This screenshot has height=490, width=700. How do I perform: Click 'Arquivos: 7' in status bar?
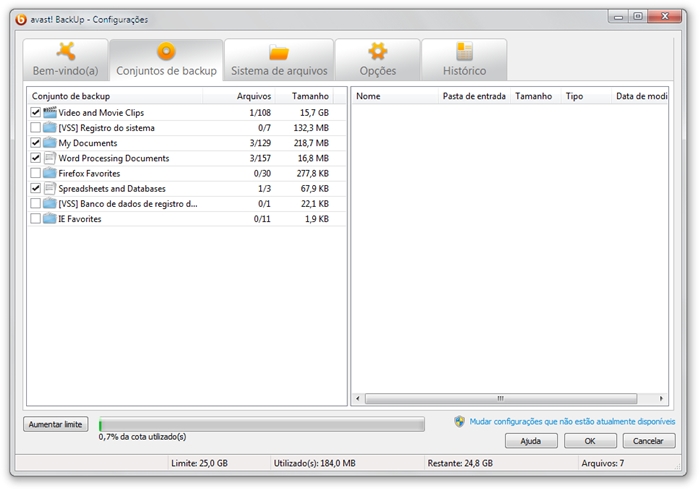pos(603,463)
